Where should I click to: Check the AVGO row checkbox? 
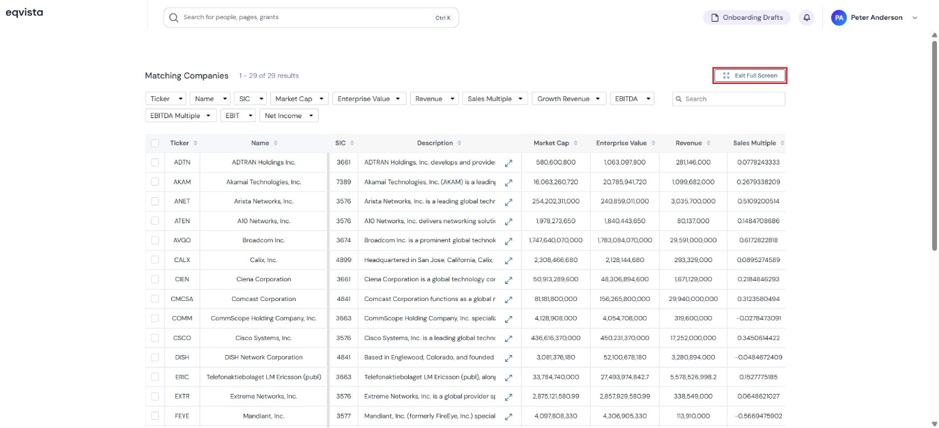click(155, 241)
